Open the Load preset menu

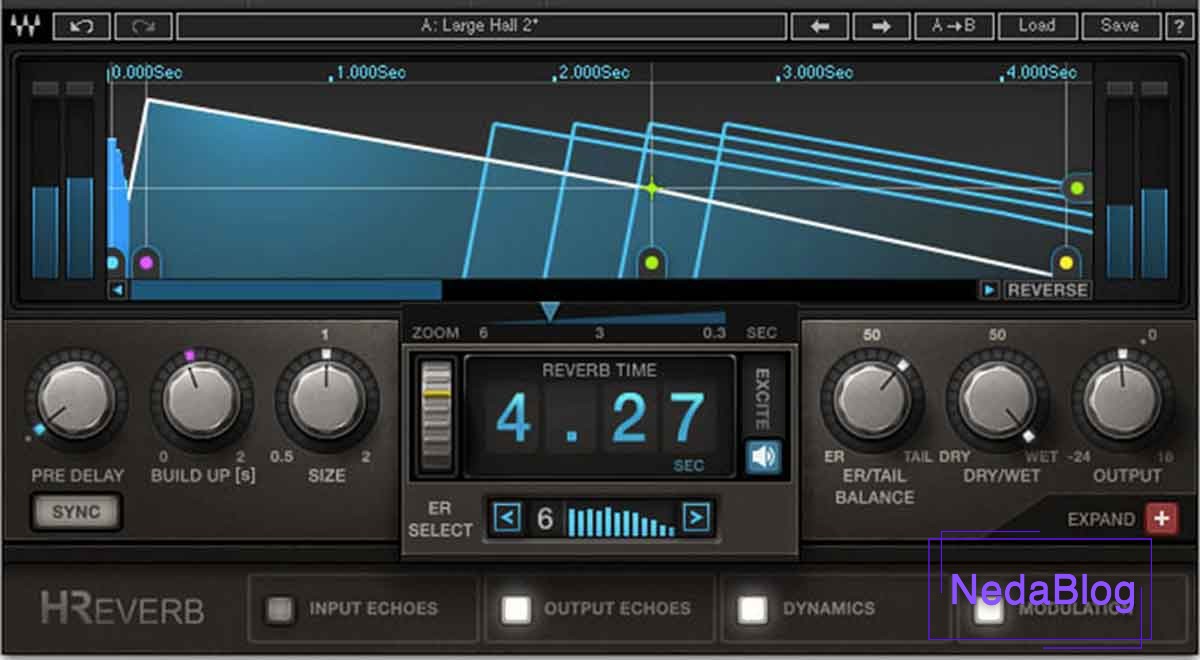click(1036, 26)
